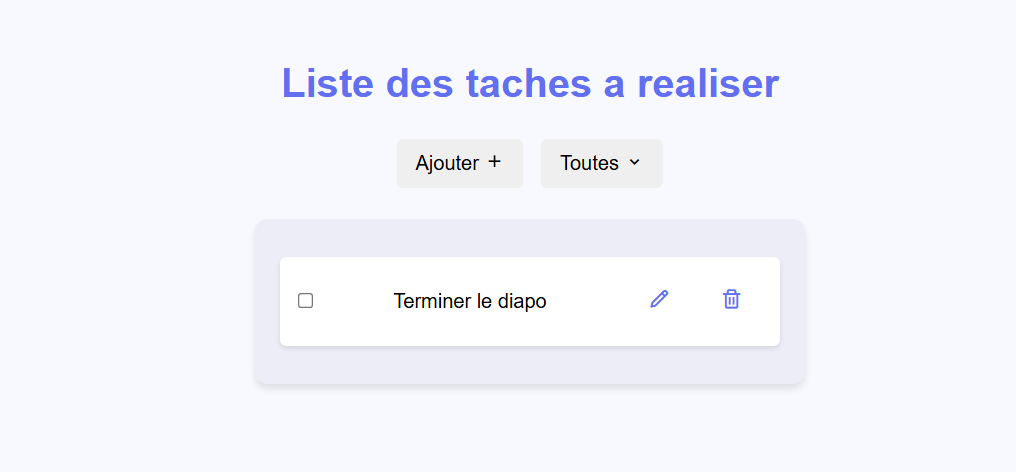Check the "Terminer le diapo" checkbox
This screenshot has height=472, width=1016.
pos(306,300)
